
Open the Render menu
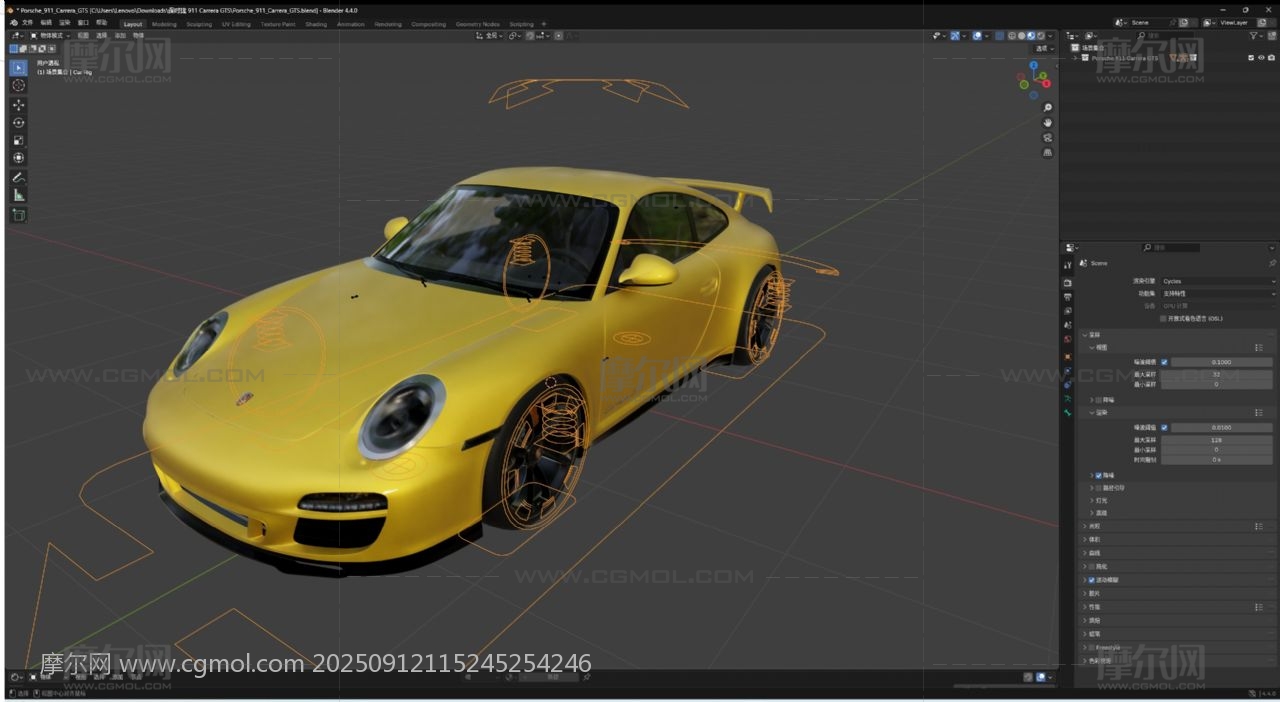pos(65,22)
